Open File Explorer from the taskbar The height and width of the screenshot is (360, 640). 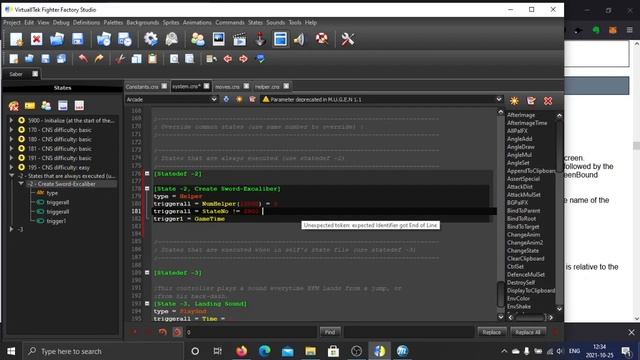pyautogui.click(x=311, y=351)
